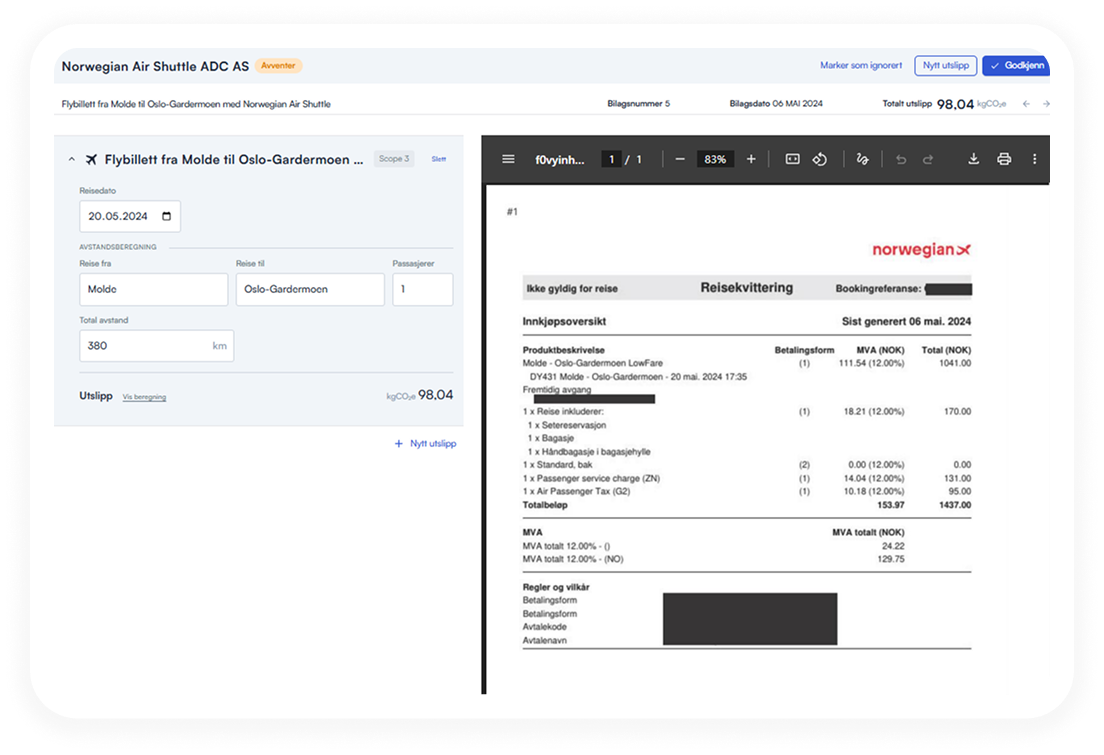Click the Slett link to delete emission
This screenshot has height=755, width=1104.
439,159
